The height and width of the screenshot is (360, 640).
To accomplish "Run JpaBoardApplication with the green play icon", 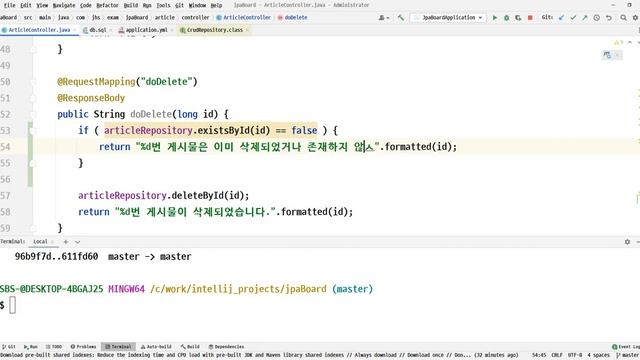I will pyautogui.click(x=495, y=18).
